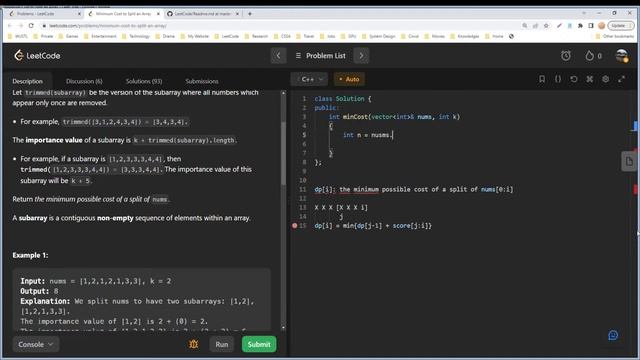Viewport: 640px width, 360px height.
Task: Open the zoom magnifier icon in address bar
Action: [524, 25]
